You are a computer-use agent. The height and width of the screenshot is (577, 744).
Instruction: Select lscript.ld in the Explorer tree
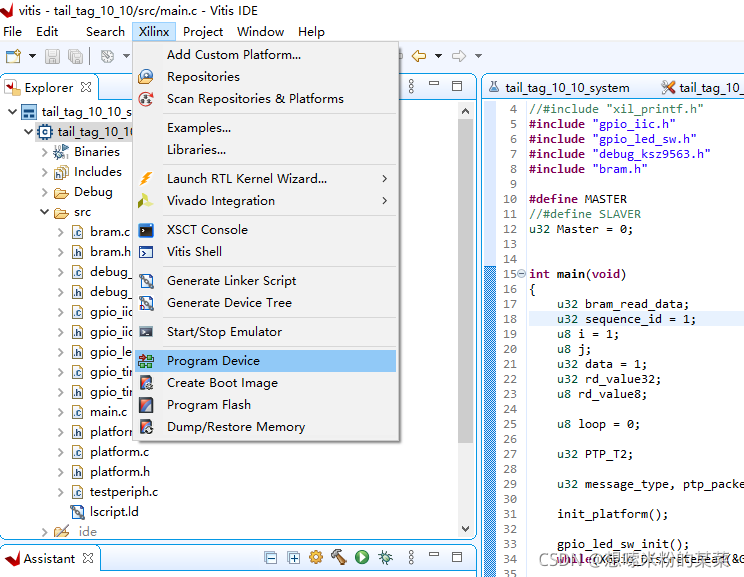(x=114, y=512)
